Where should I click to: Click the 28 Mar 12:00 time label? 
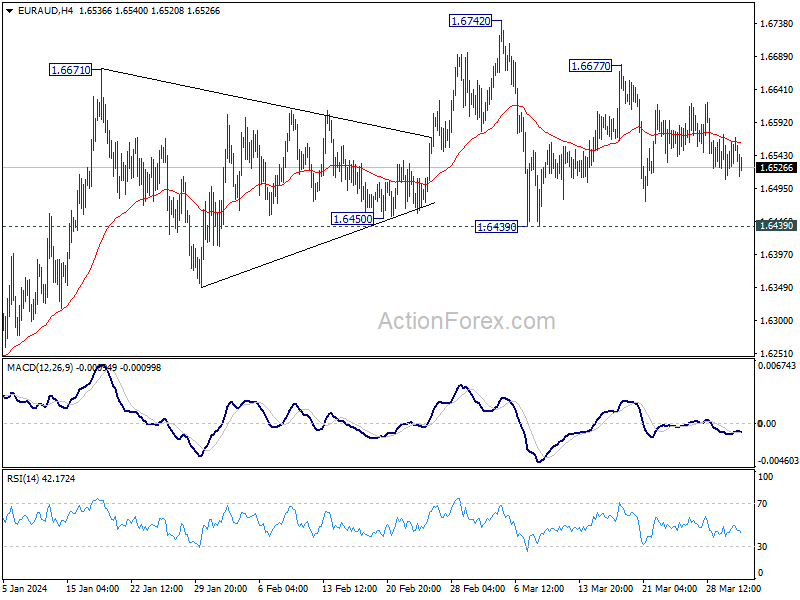point(733,588)
